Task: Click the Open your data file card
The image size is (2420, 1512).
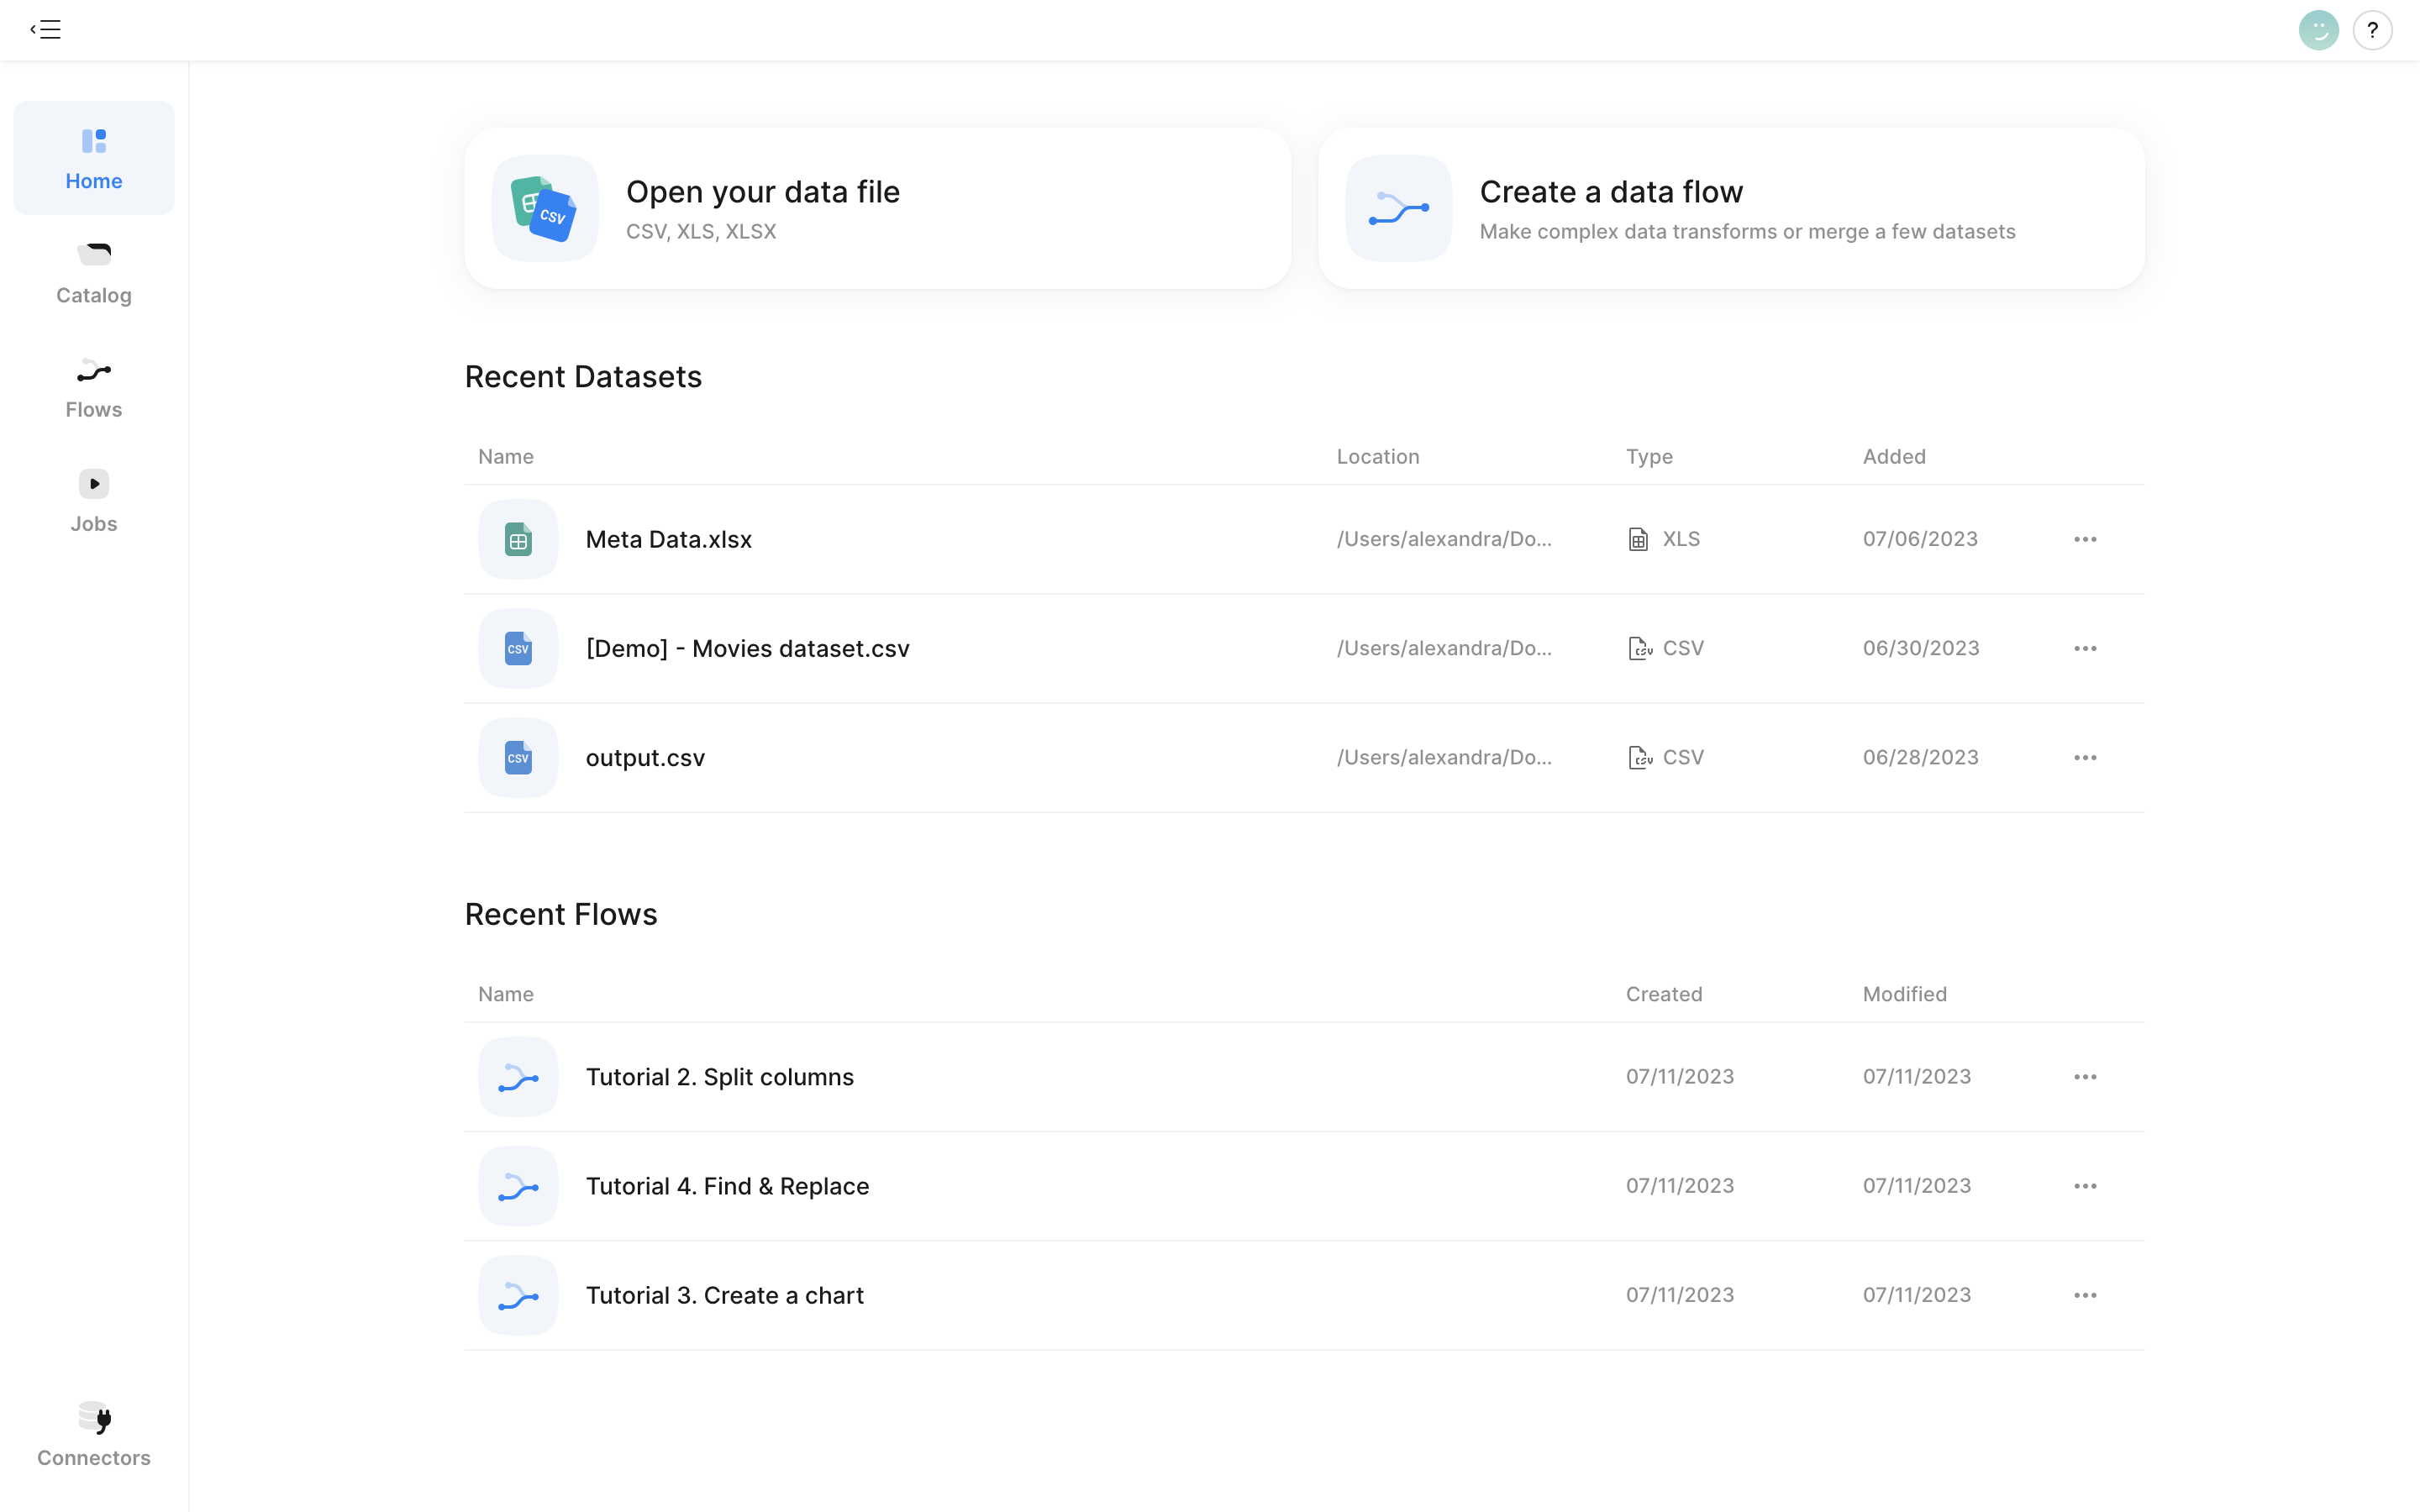Action: [877, 208]
